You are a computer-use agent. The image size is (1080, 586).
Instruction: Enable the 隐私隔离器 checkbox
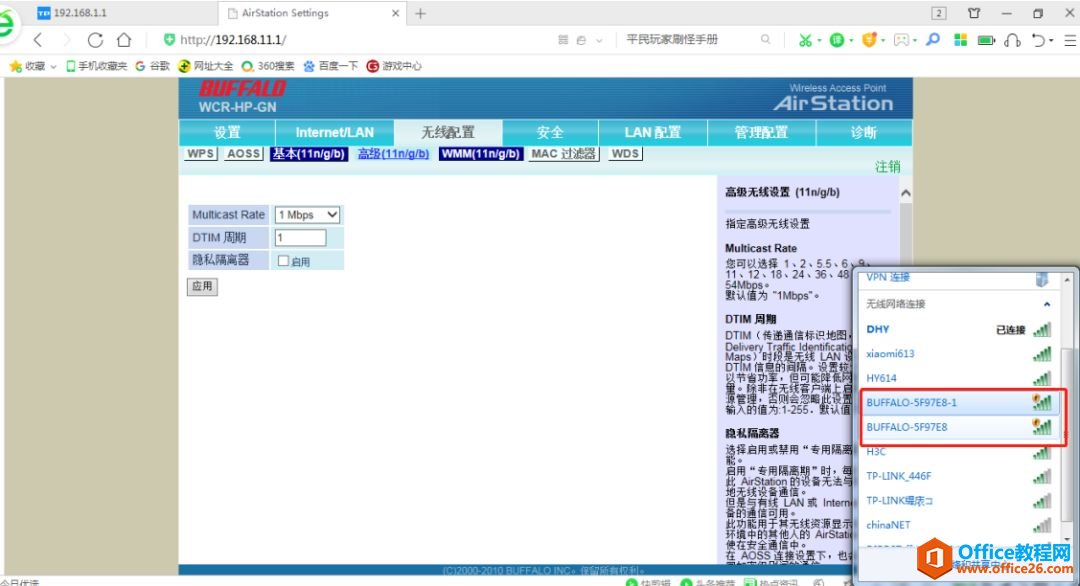pyautogui.click(x=283, y=261)
